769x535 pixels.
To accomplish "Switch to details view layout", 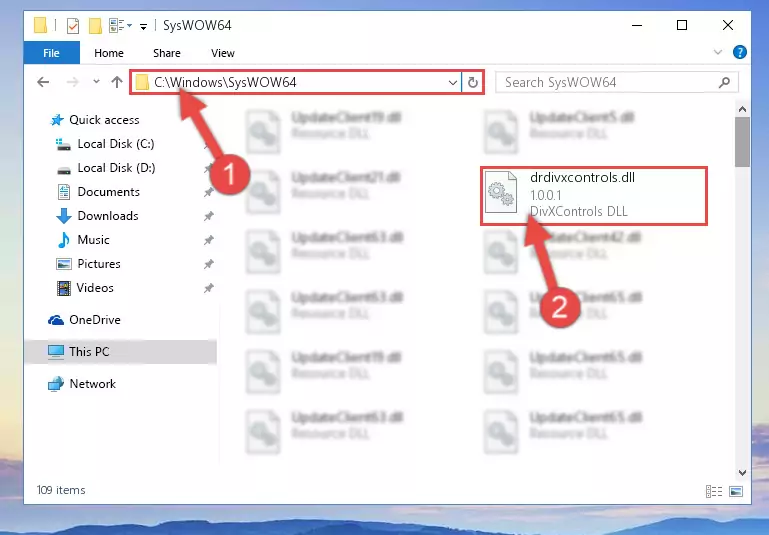I will (x=714, y=491).
